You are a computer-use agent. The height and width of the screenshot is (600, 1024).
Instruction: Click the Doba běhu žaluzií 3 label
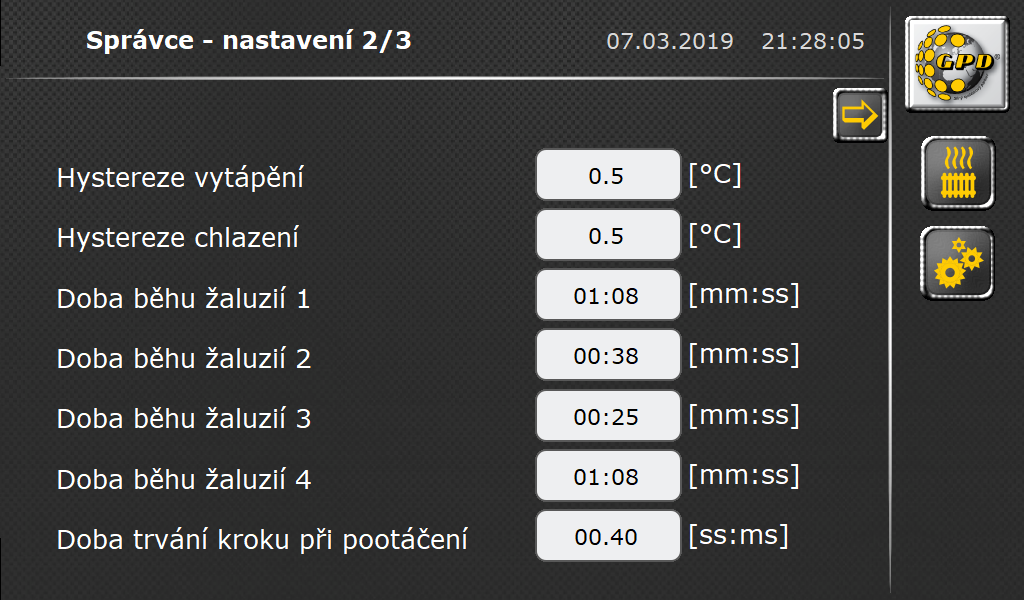tap(184, 418)
